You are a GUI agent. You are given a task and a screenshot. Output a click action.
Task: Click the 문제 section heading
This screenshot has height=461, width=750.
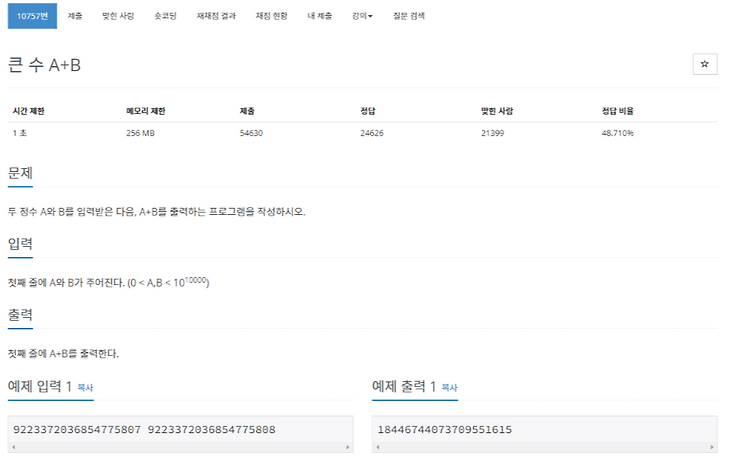click(x=20, y=173)
